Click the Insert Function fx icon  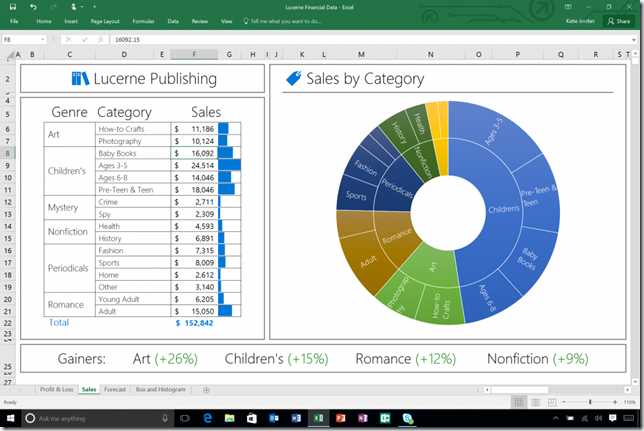[x=100, y=39]
